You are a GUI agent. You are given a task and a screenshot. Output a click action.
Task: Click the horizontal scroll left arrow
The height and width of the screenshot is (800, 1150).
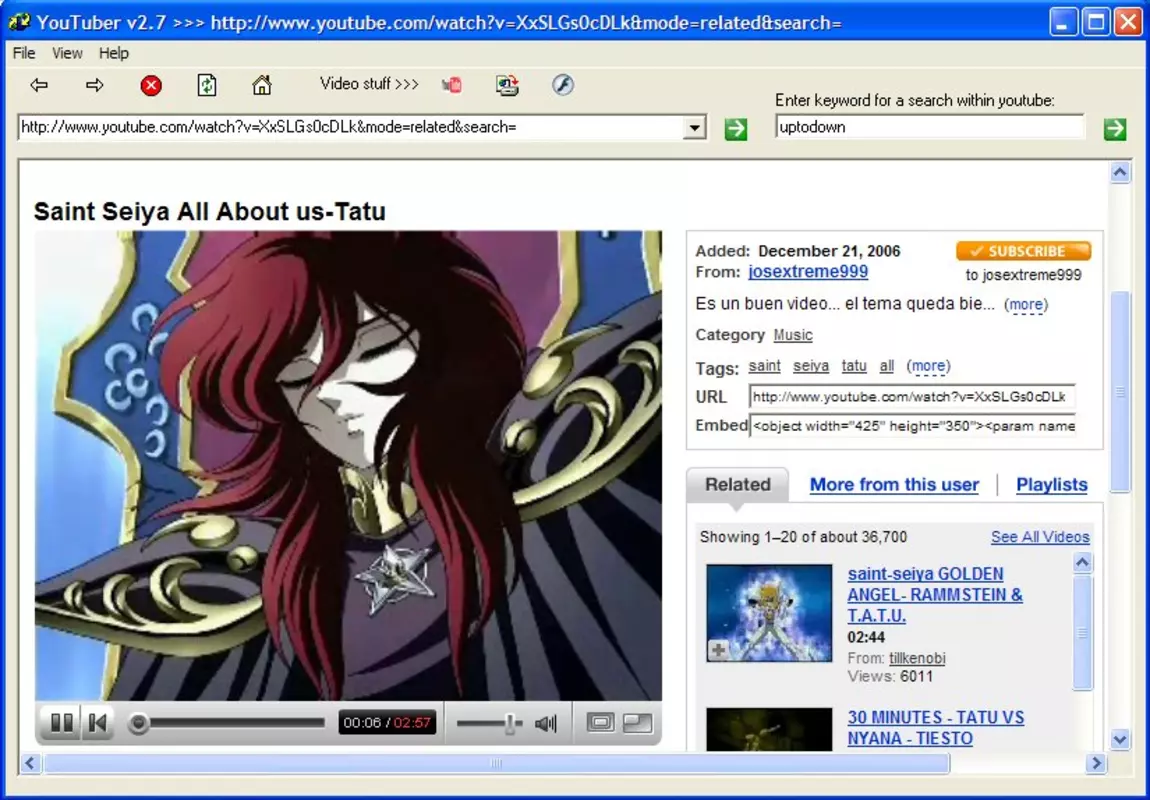[29, 763]
